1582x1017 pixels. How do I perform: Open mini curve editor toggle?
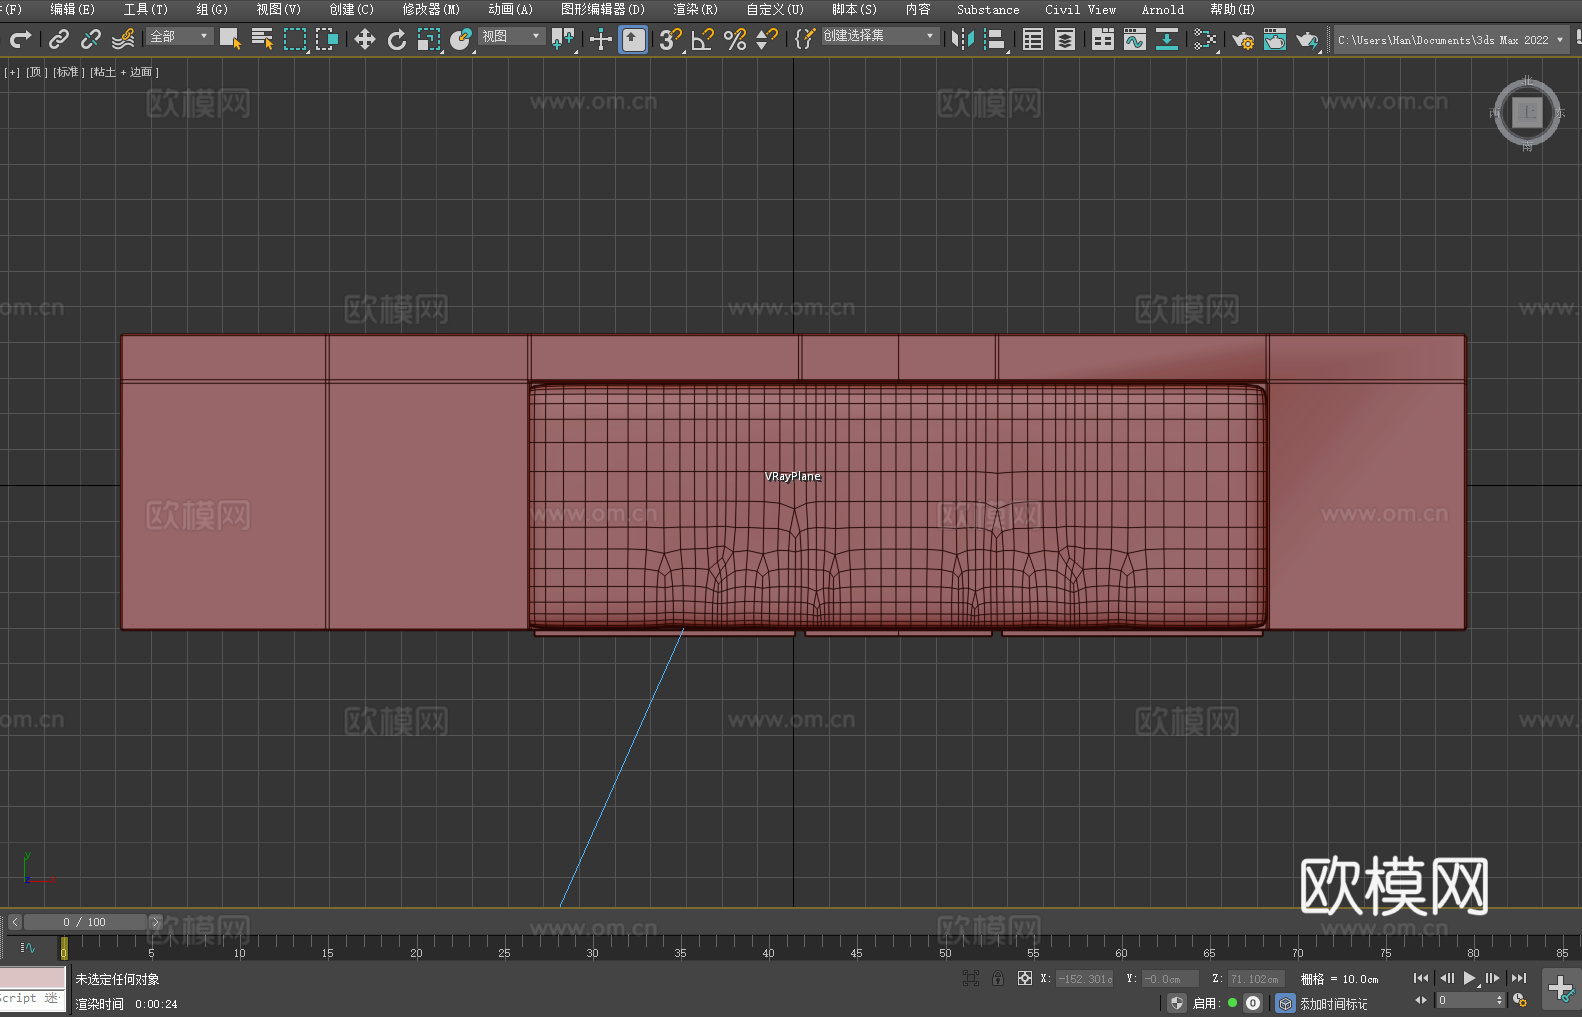(x=27, y=947)
